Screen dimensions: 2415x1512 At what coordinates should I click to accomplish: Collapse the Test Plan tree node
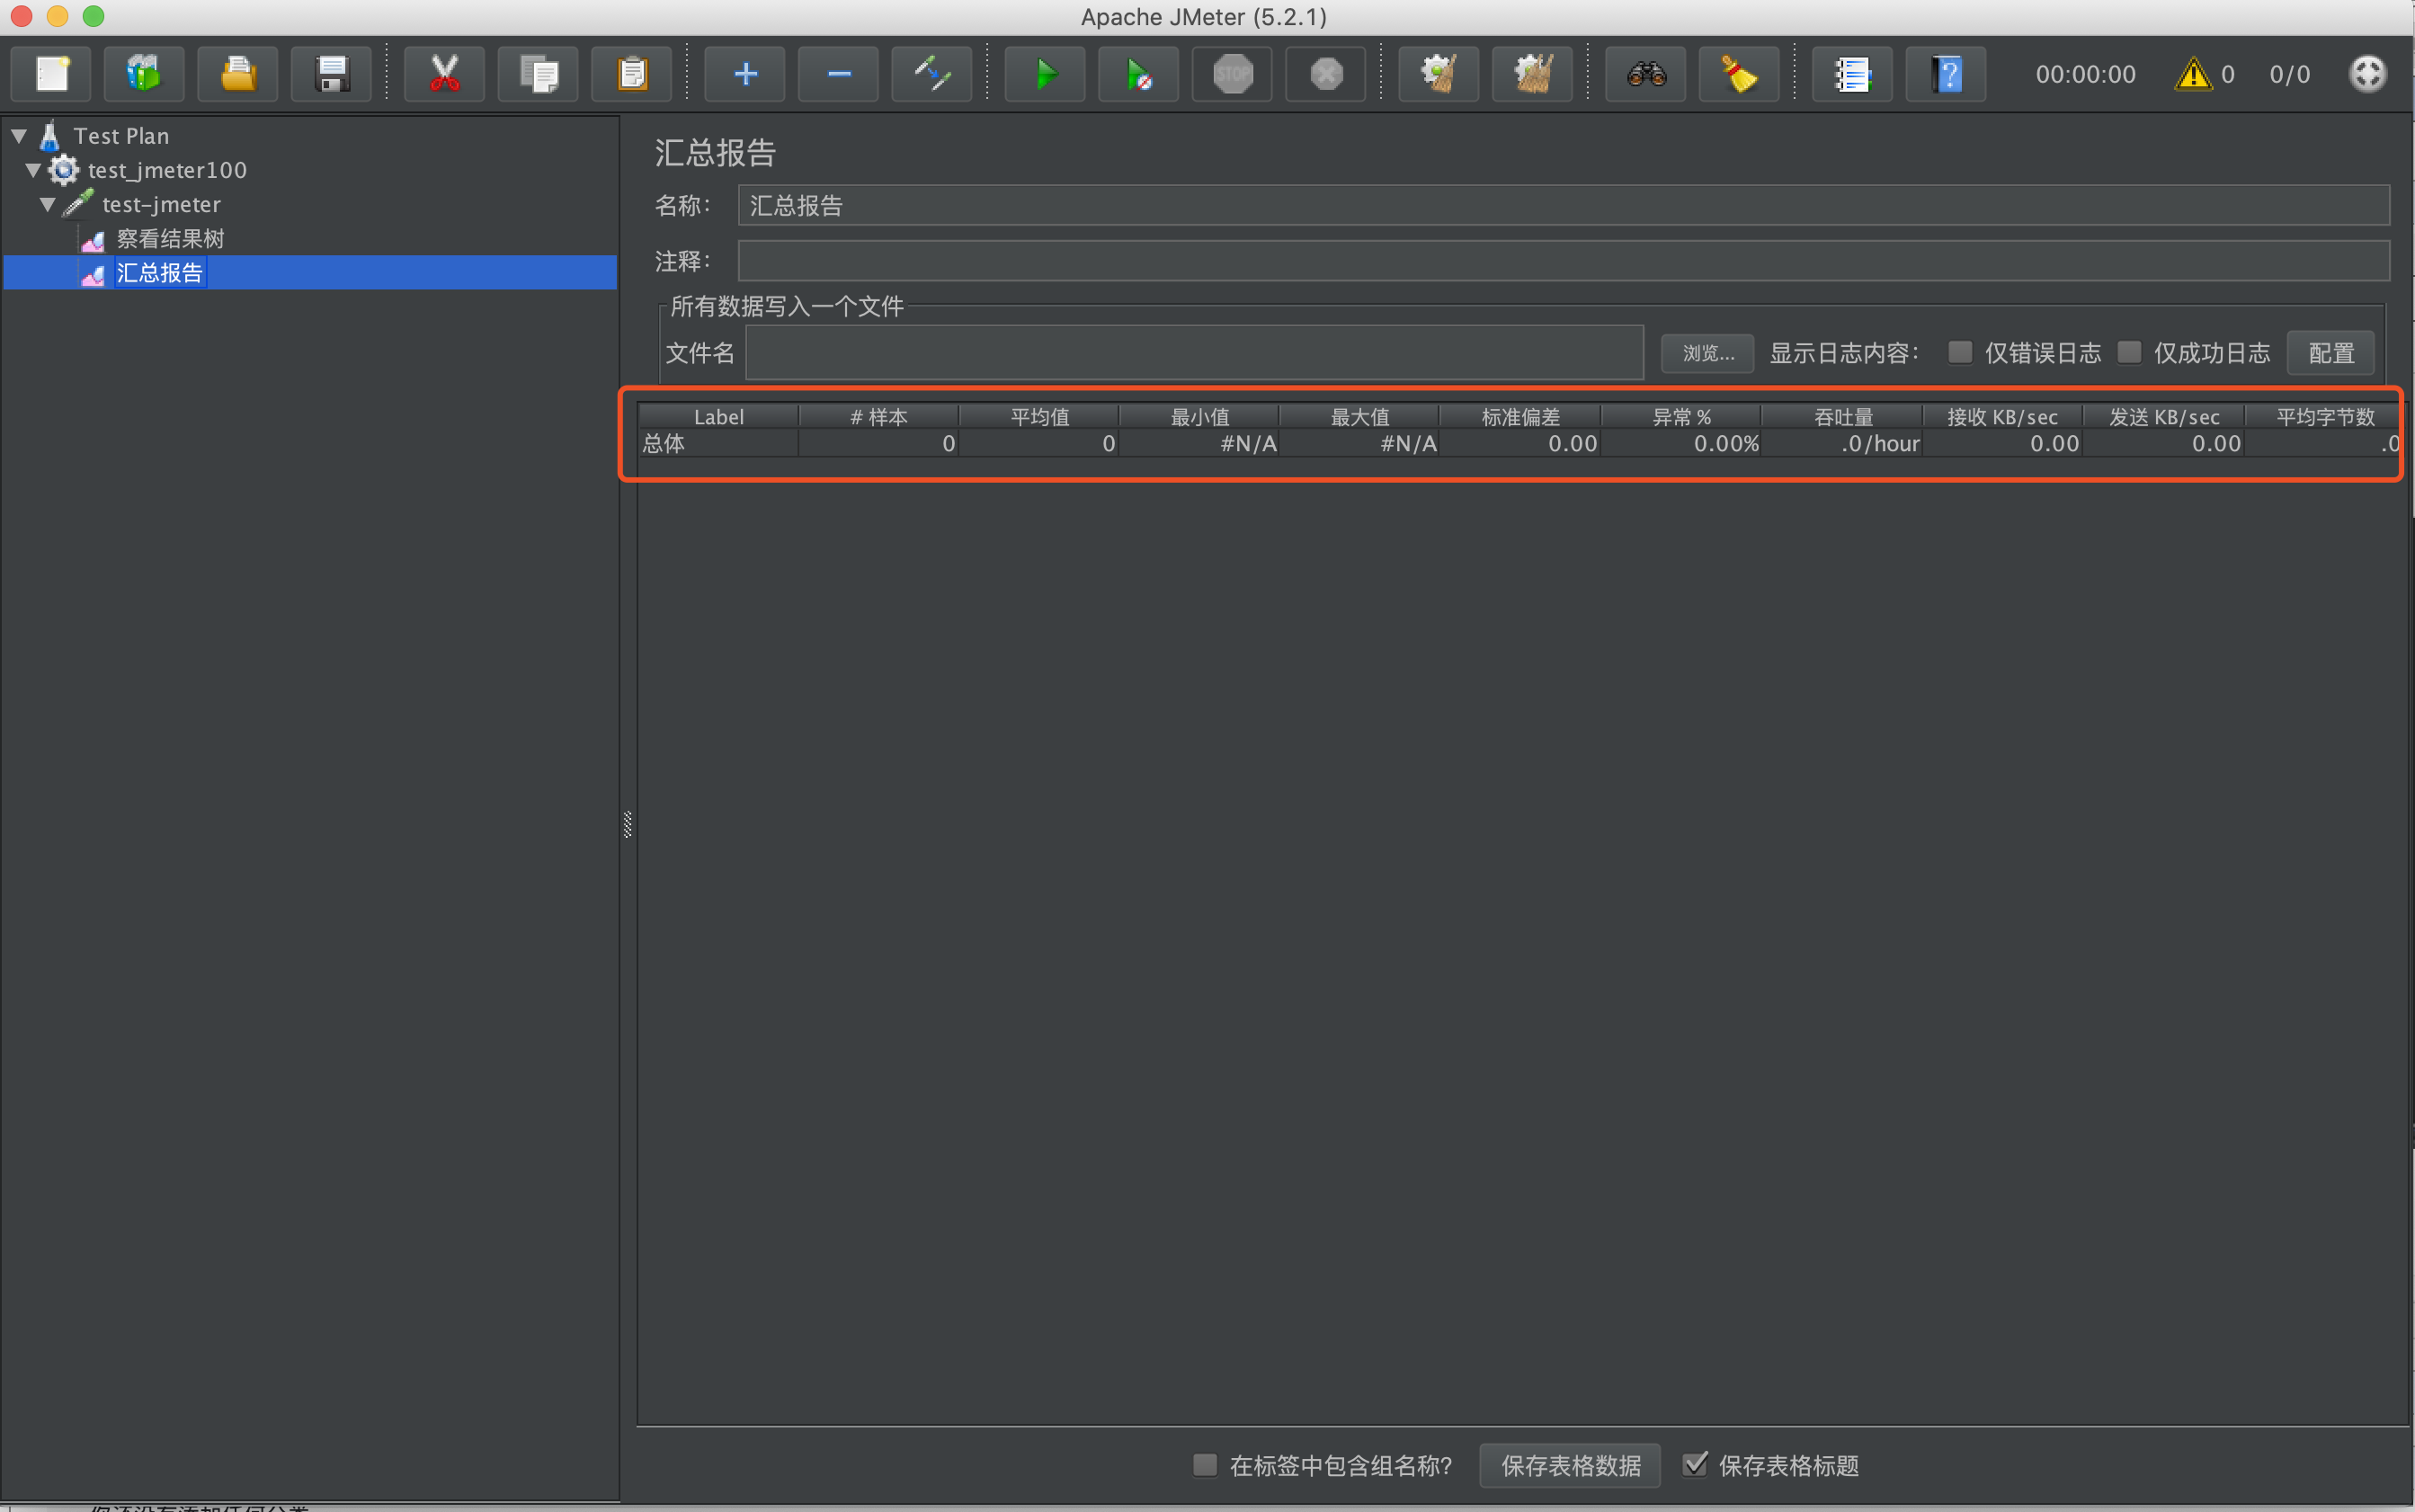(x=19, y=135)
